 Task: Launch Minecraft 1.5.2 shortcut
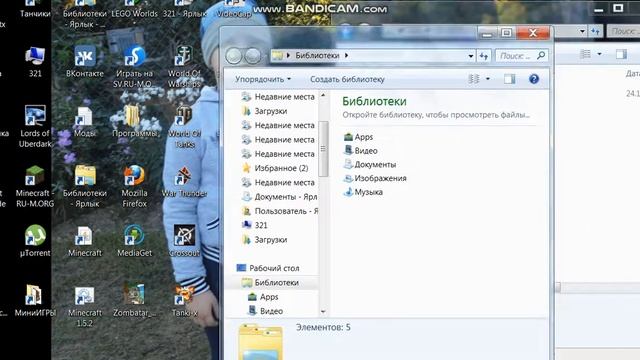[x=85, y=306]
